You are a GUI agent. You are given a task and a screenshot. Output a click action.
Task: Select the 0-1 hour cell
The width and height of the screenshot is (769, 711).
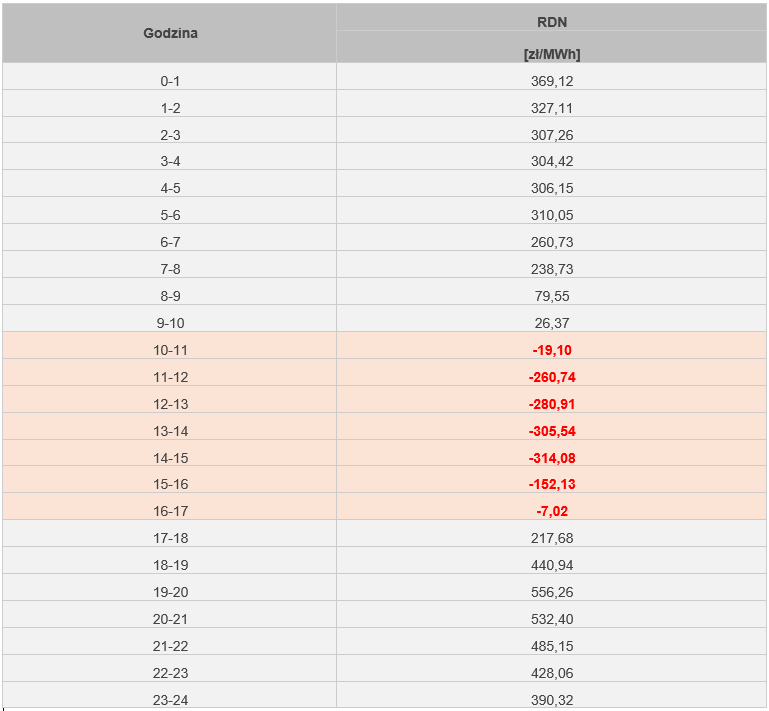tap(170, 81)
